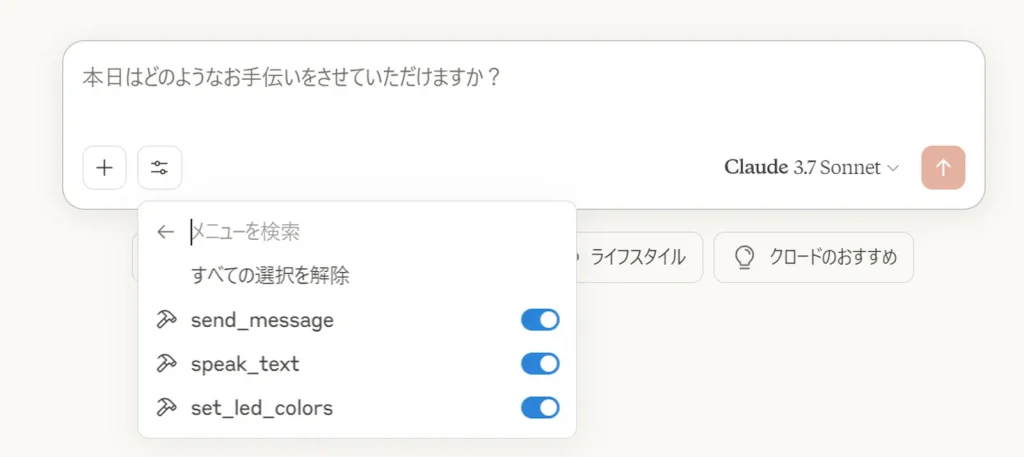The image size is (1024, 457).
Task: Turn off the speak_text switch
Action: point(540,364)
